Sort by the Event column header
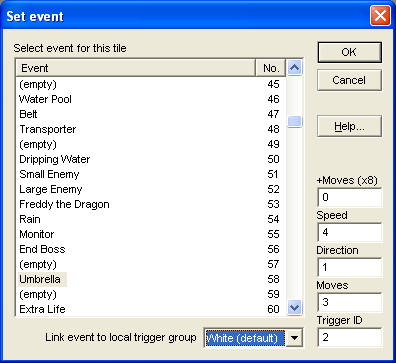The image size is (396, 363). (x=136, y=68)
